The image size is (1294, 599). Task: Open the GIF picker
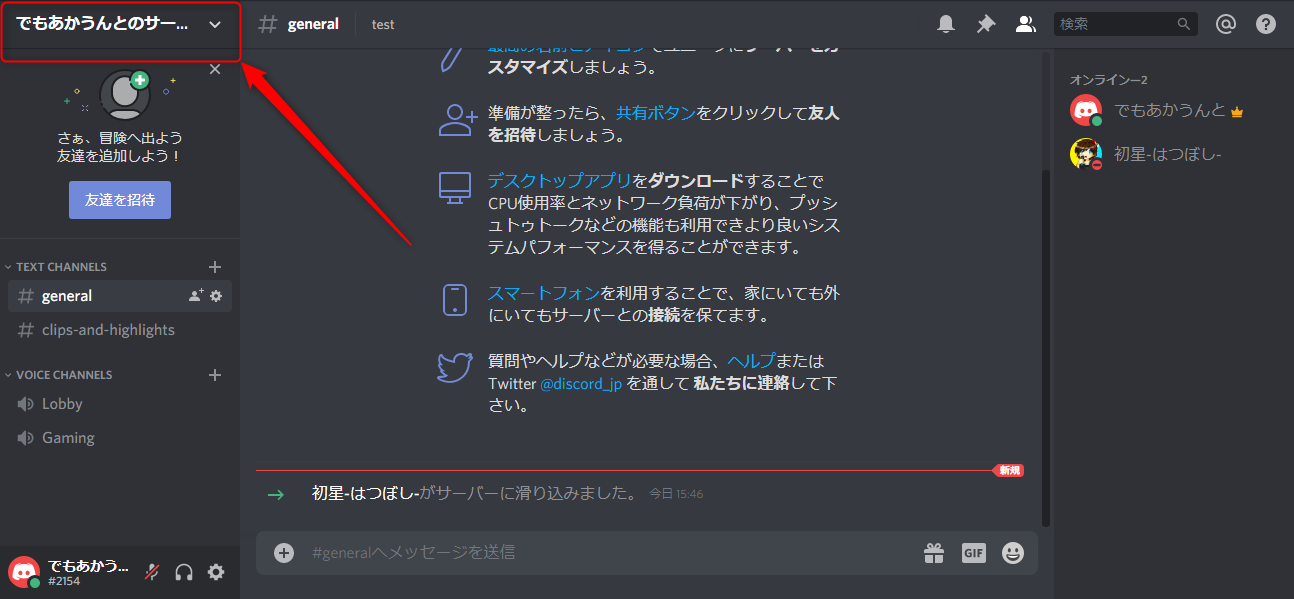tap(974, 552)
